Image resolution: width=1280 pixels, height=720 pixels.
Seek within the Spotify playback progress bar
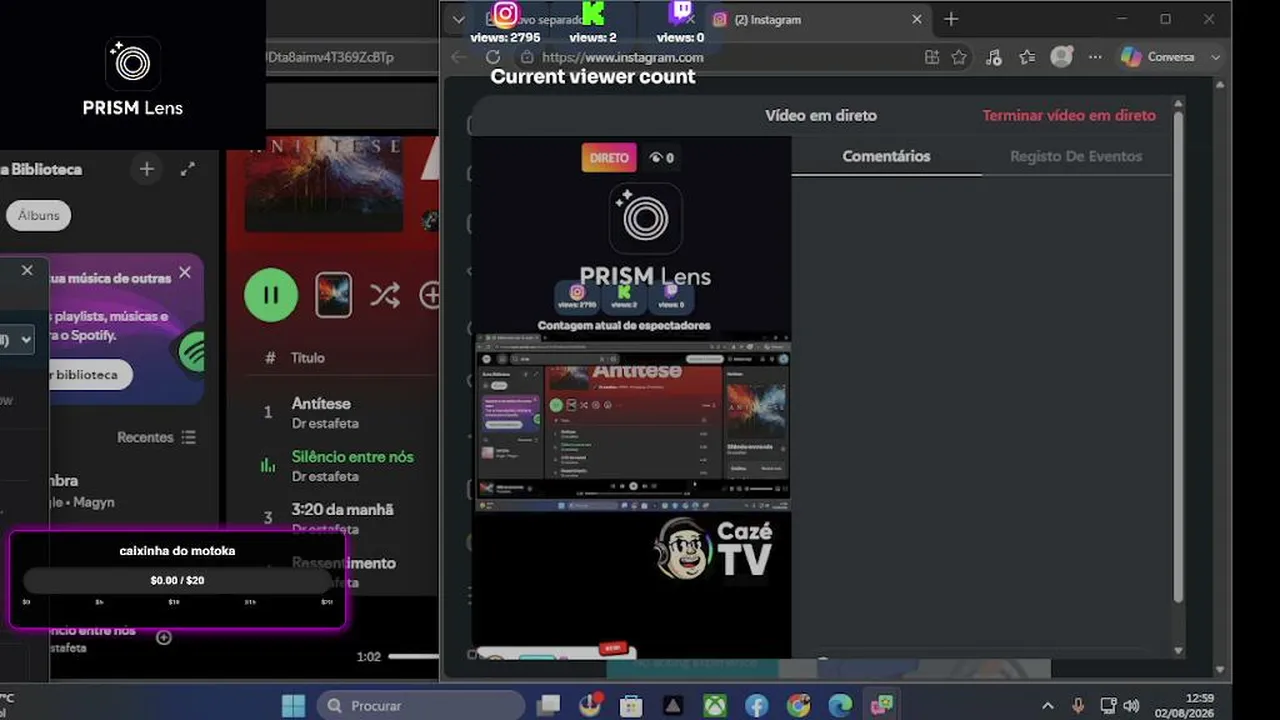tap(414, 656)
